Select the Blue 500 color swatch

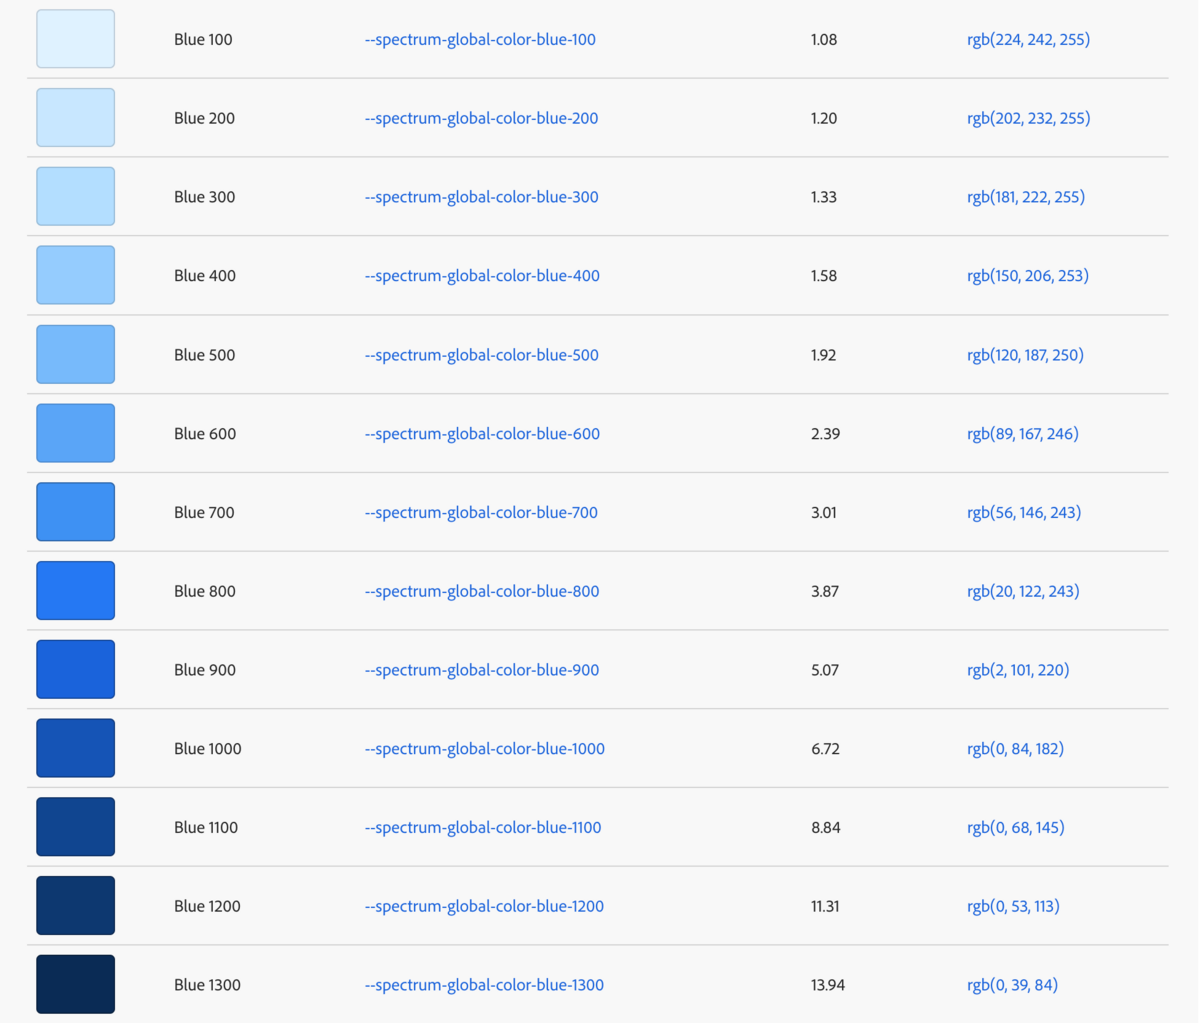coord(76,354)
